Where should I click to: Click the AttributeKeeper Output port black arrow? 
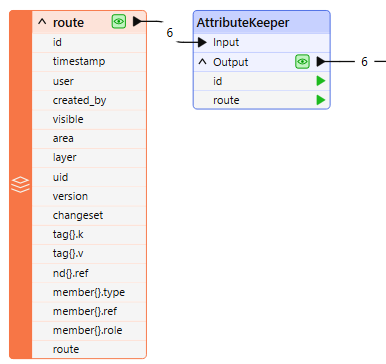(321, 61)
